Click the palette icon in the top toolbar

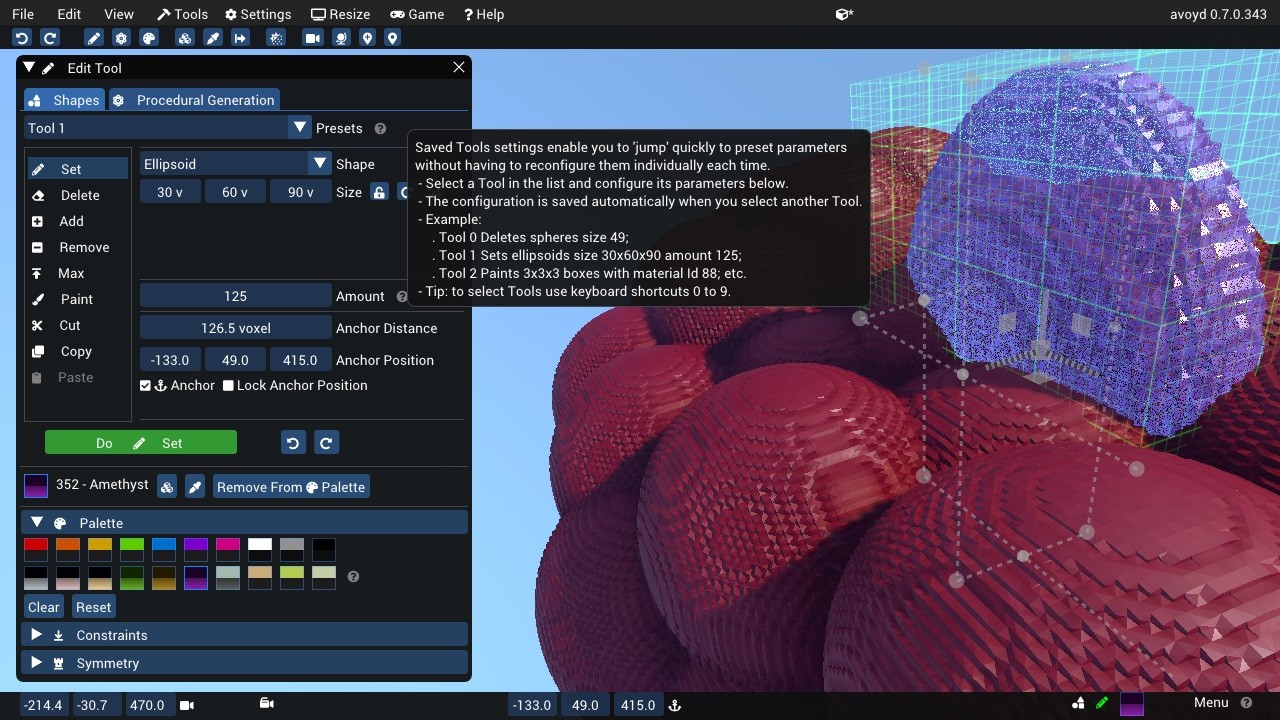click(x=149, y=38)
